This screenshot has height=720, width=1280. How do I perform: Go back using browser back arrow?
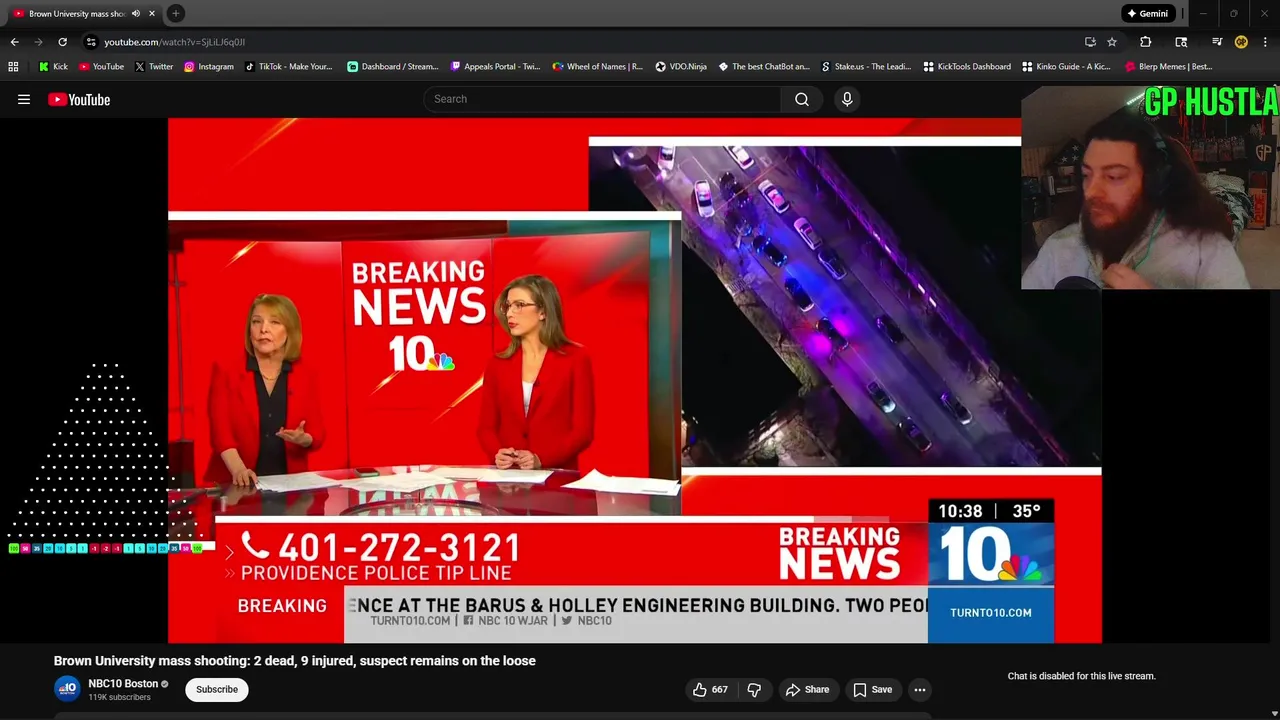[x=14, y=42]
